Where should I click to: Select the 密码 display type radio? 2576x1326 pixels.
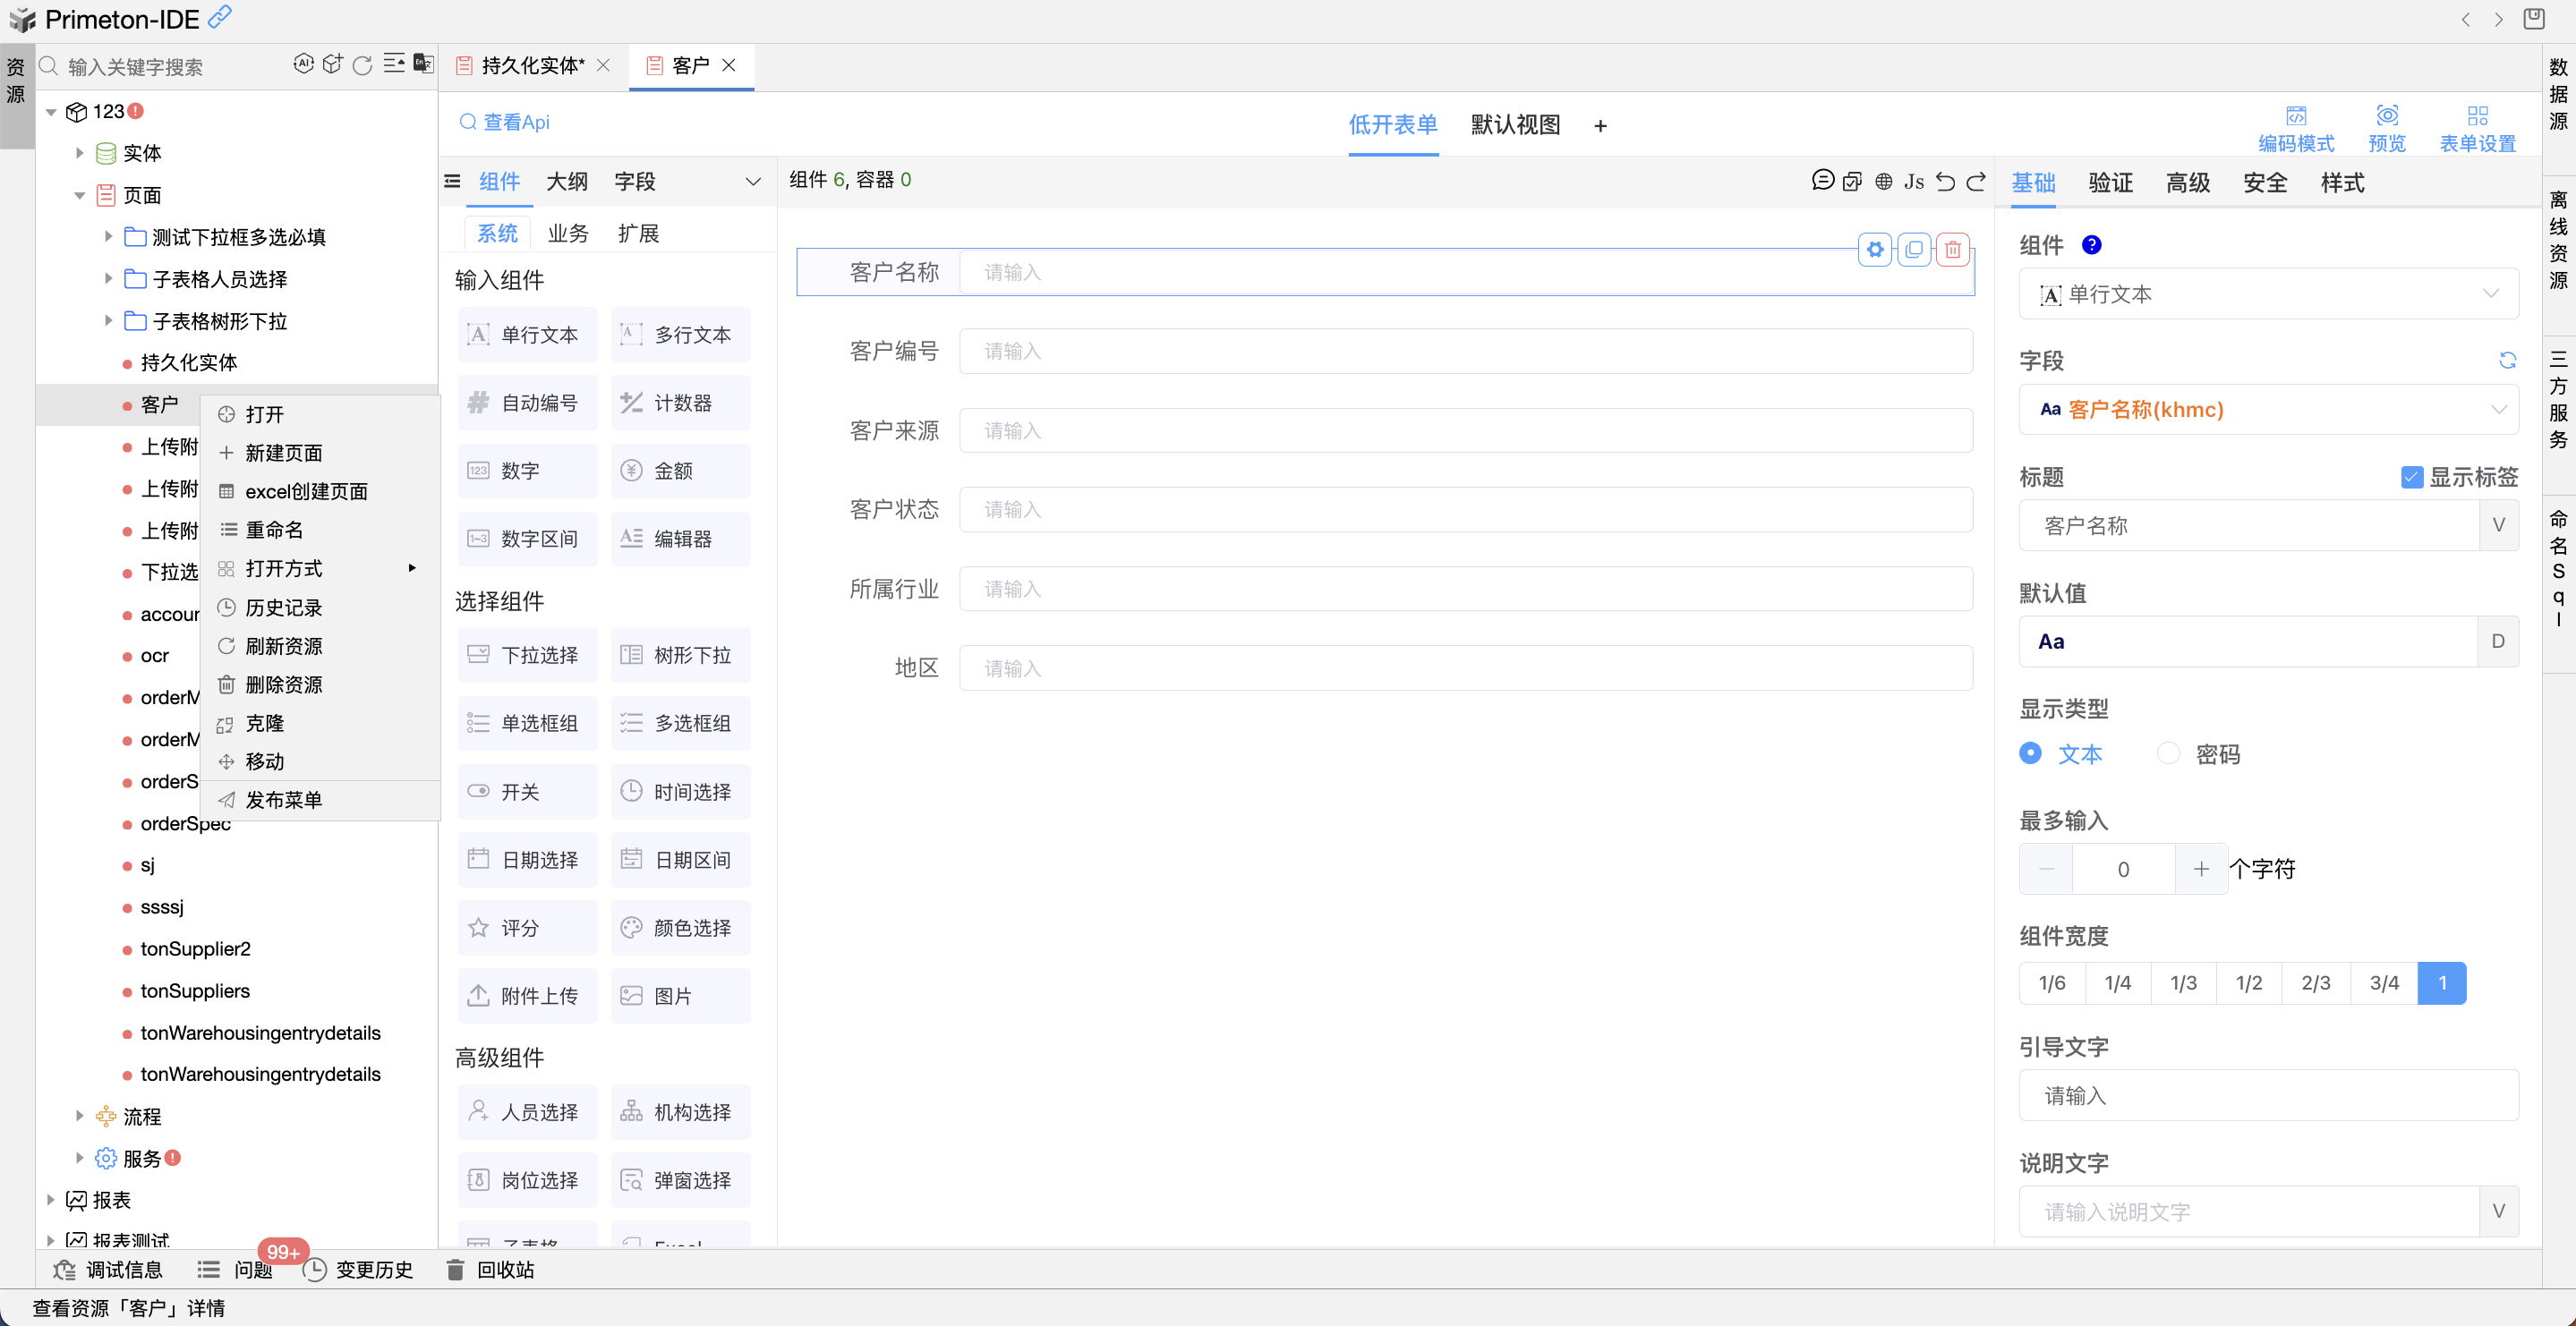click(2168, 753)
